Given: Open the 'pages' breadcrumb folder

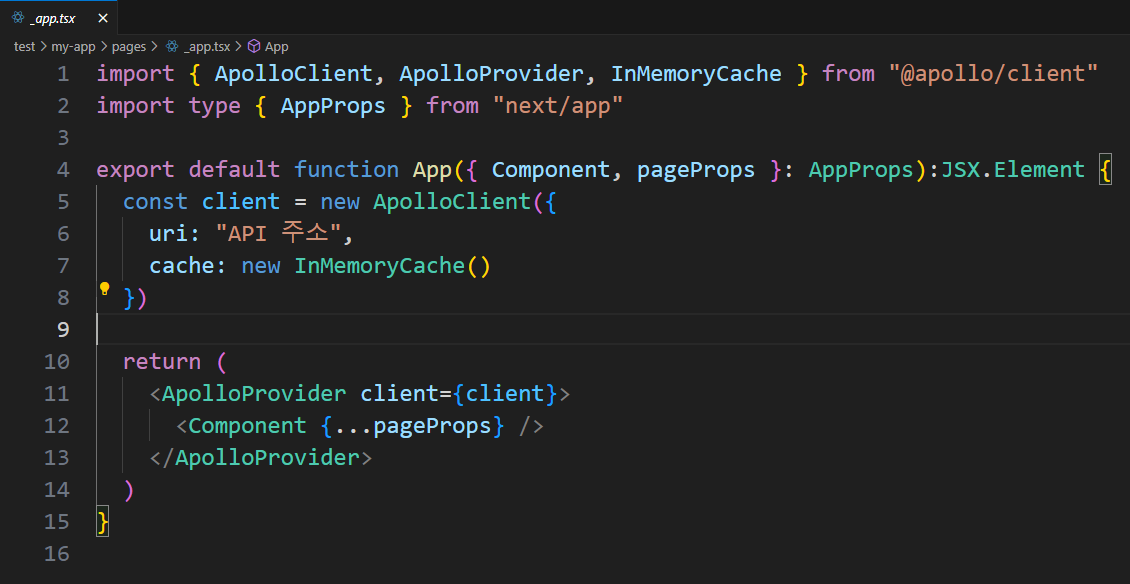Looking at the screenshot, I should (x=129, y=47).
